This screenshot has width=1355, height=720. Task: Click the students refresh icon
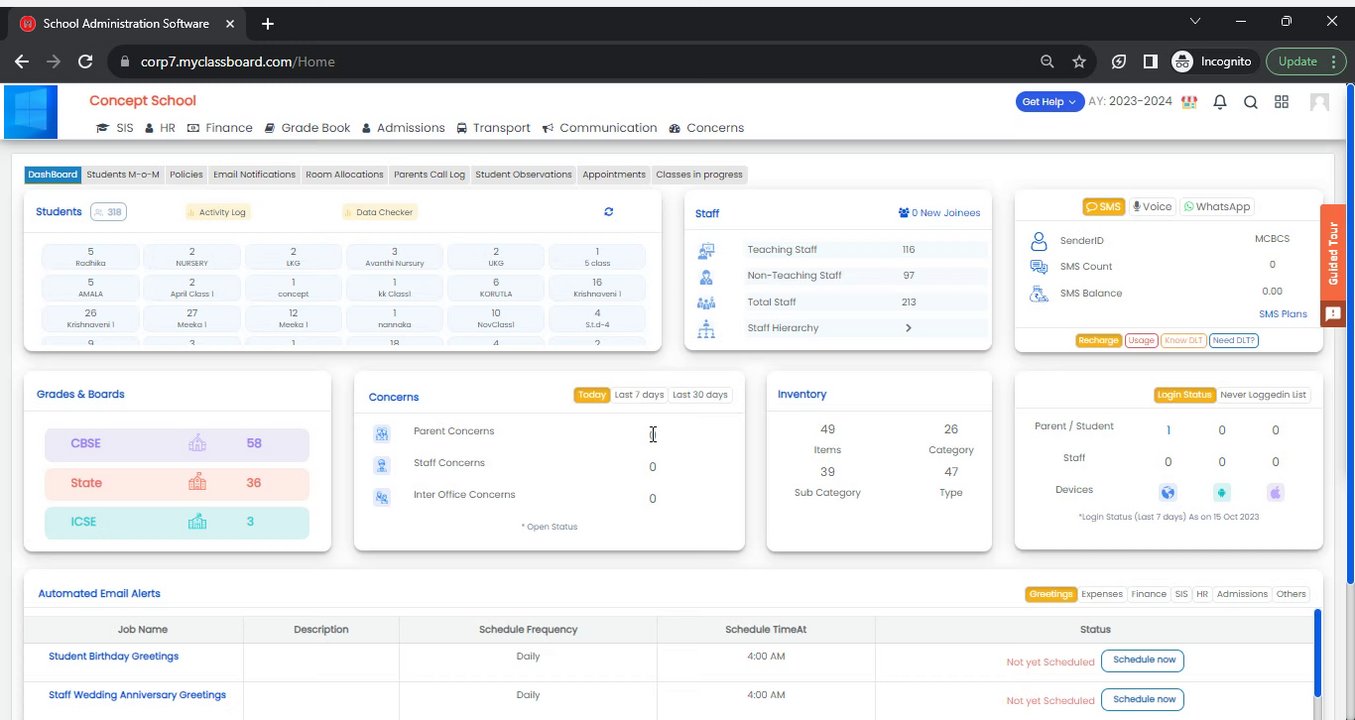point(609,212)
